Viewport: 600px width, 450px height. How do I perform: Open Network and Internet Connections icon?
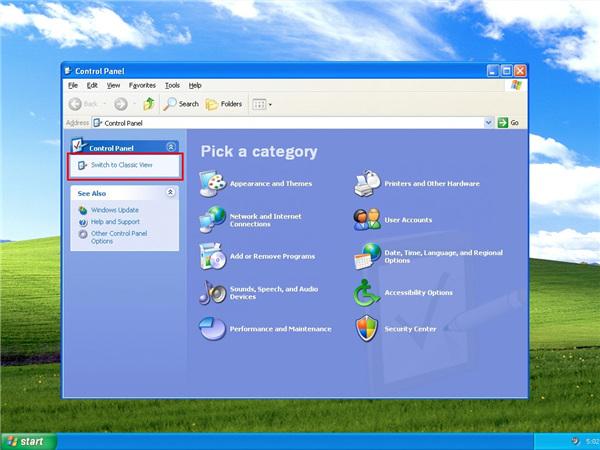(x=213, y=220)
